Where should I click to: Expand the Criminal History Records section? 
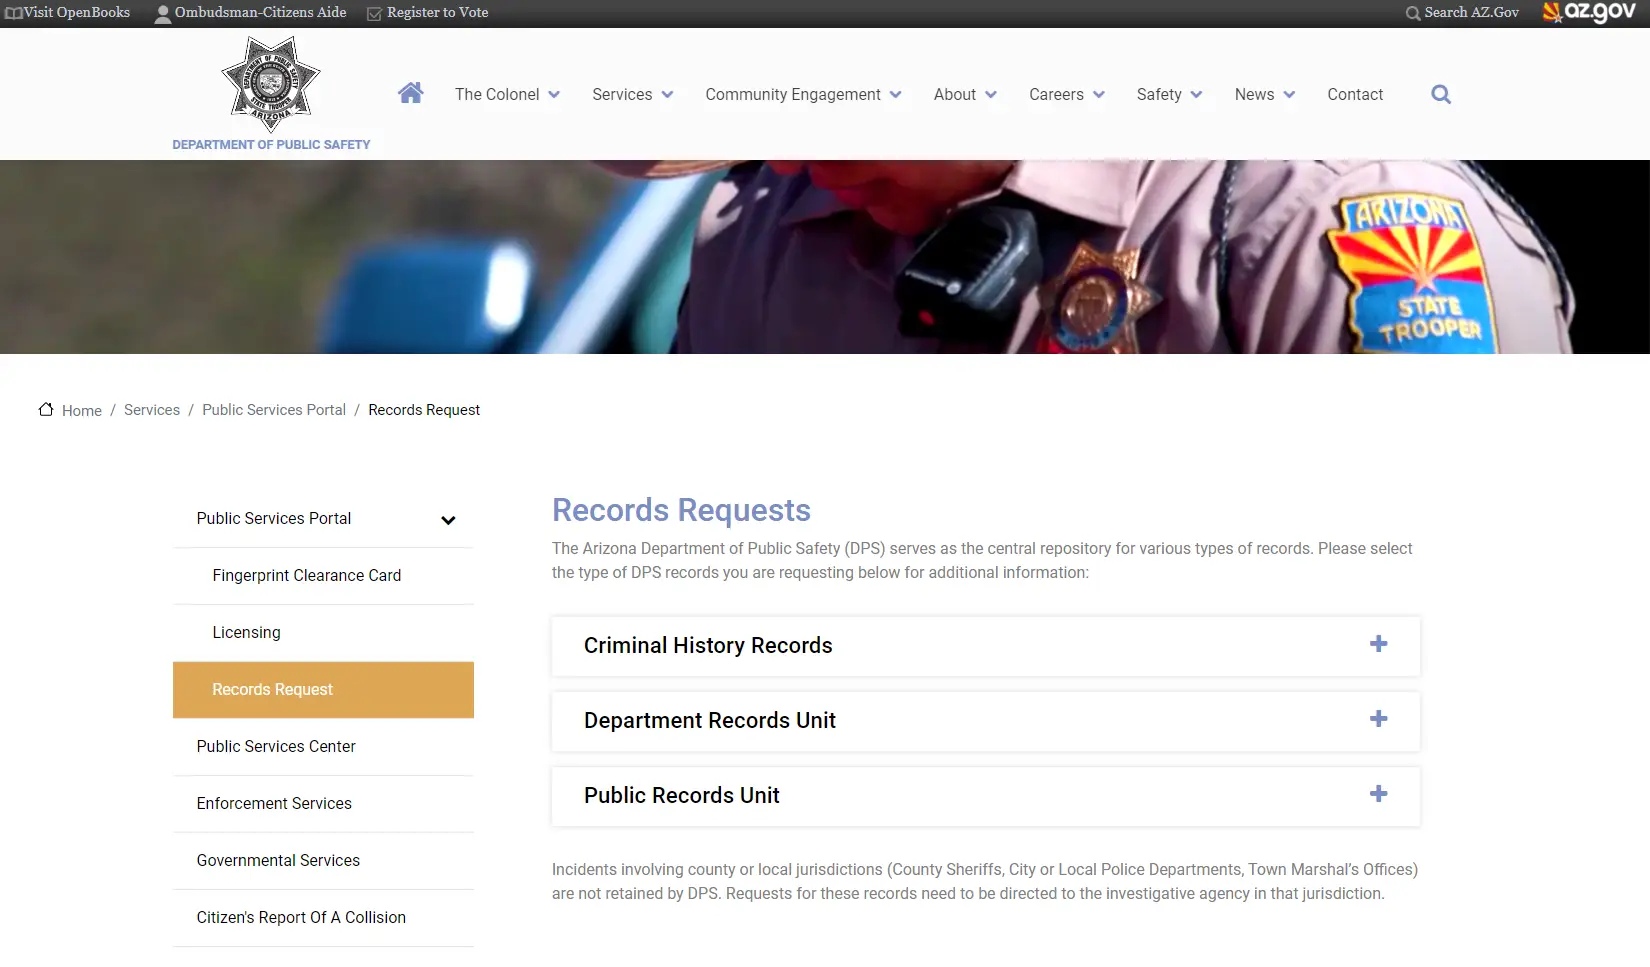point(1379,645)
